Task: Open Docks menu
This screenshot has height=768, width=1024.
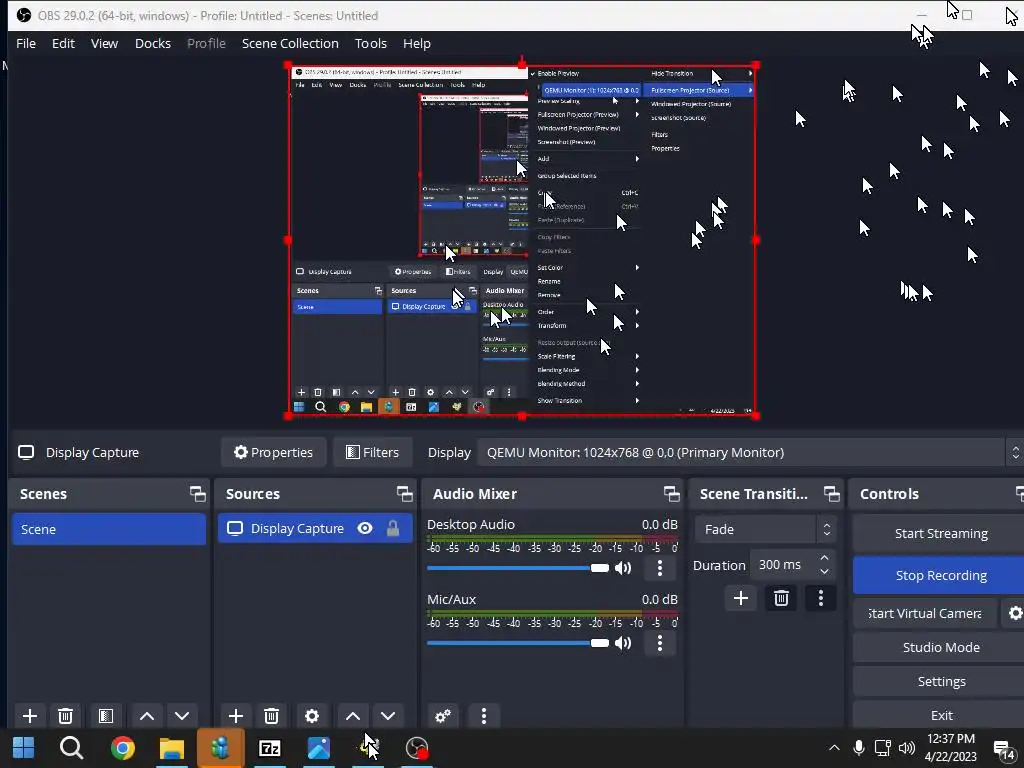Action: click(153, 43)
